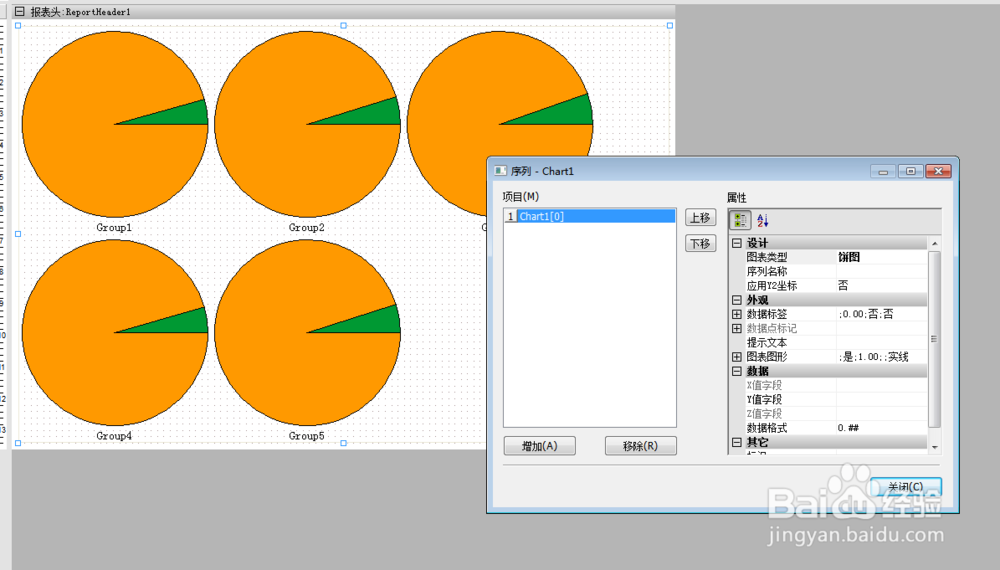Click the Group4 pie chart
Screen dimensions: 1000x570
click(115, 333)
